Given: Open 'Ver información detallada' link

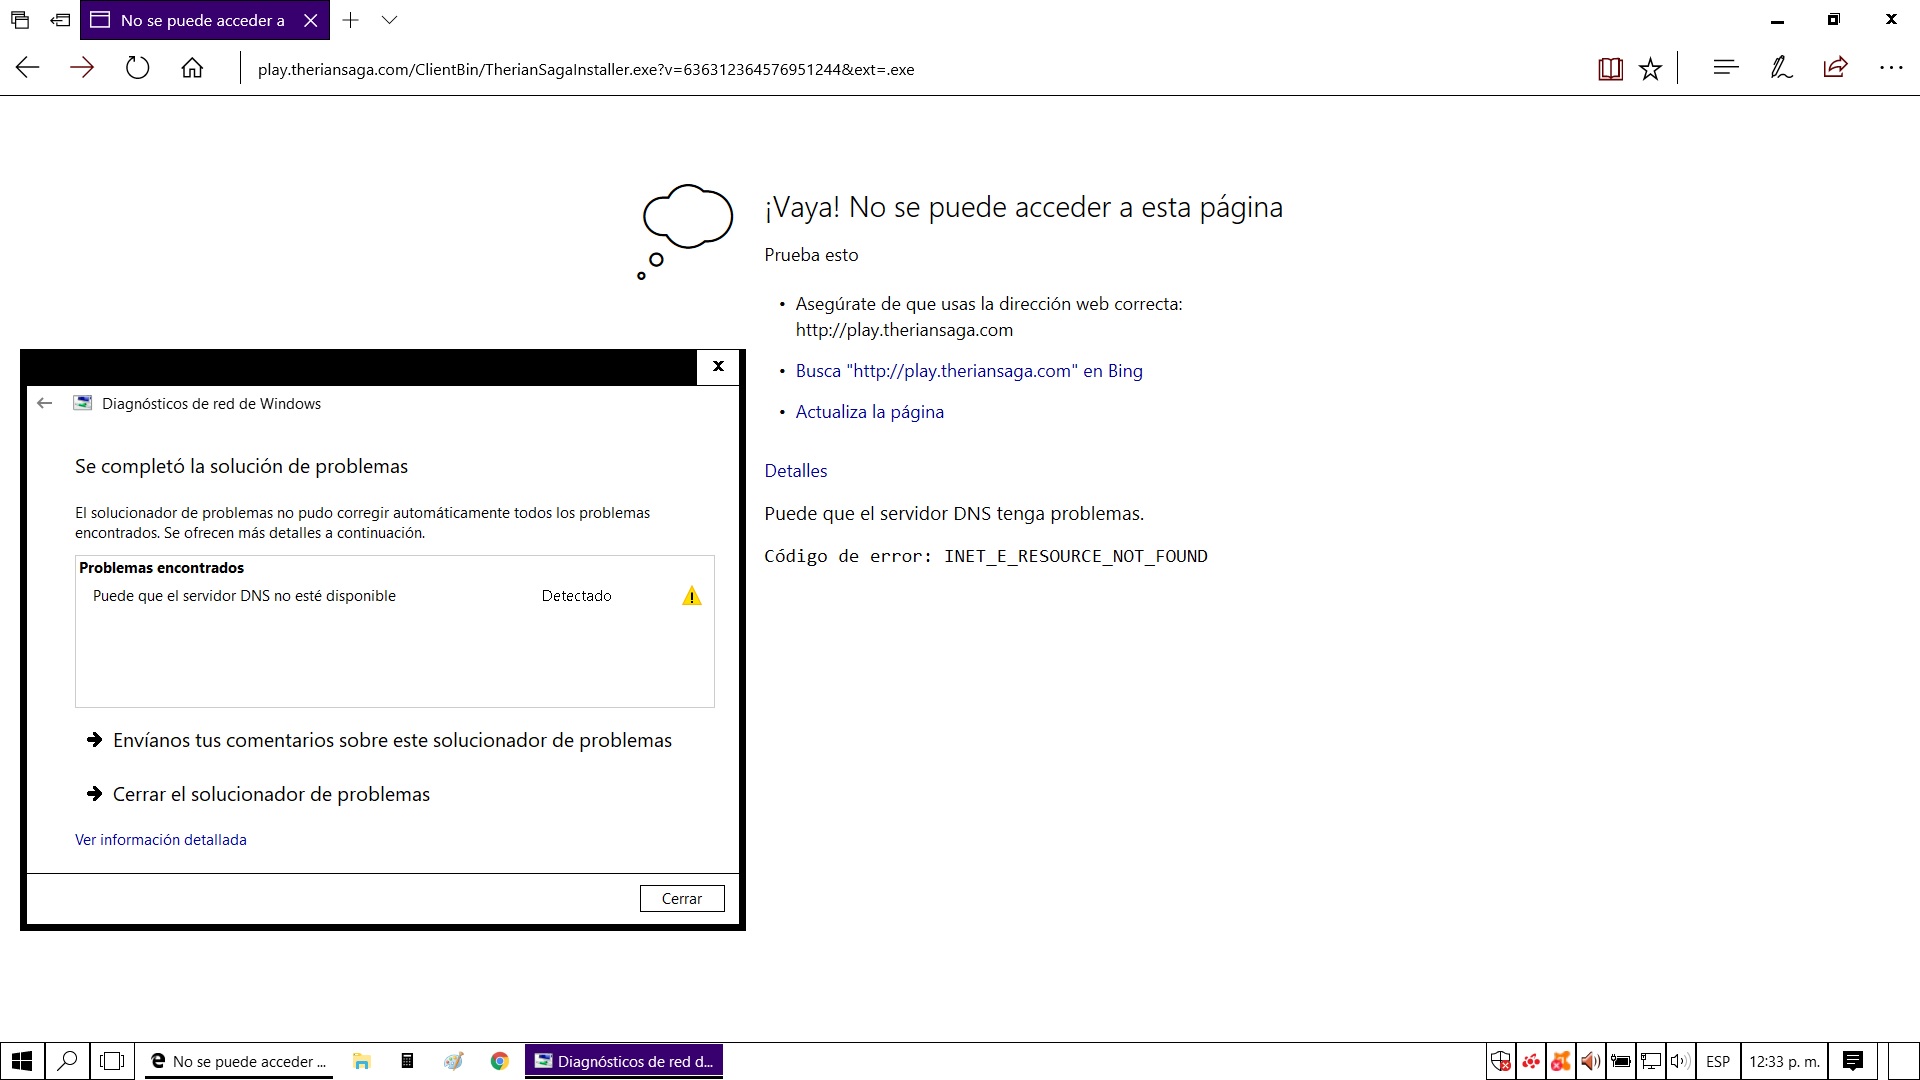Looking at the screenshot, I should [161, 840].
